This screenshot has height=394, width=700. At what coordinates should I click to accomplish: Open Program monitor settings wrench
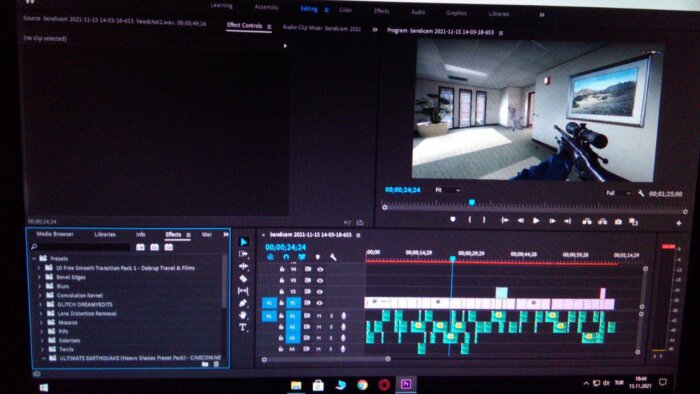641,193
